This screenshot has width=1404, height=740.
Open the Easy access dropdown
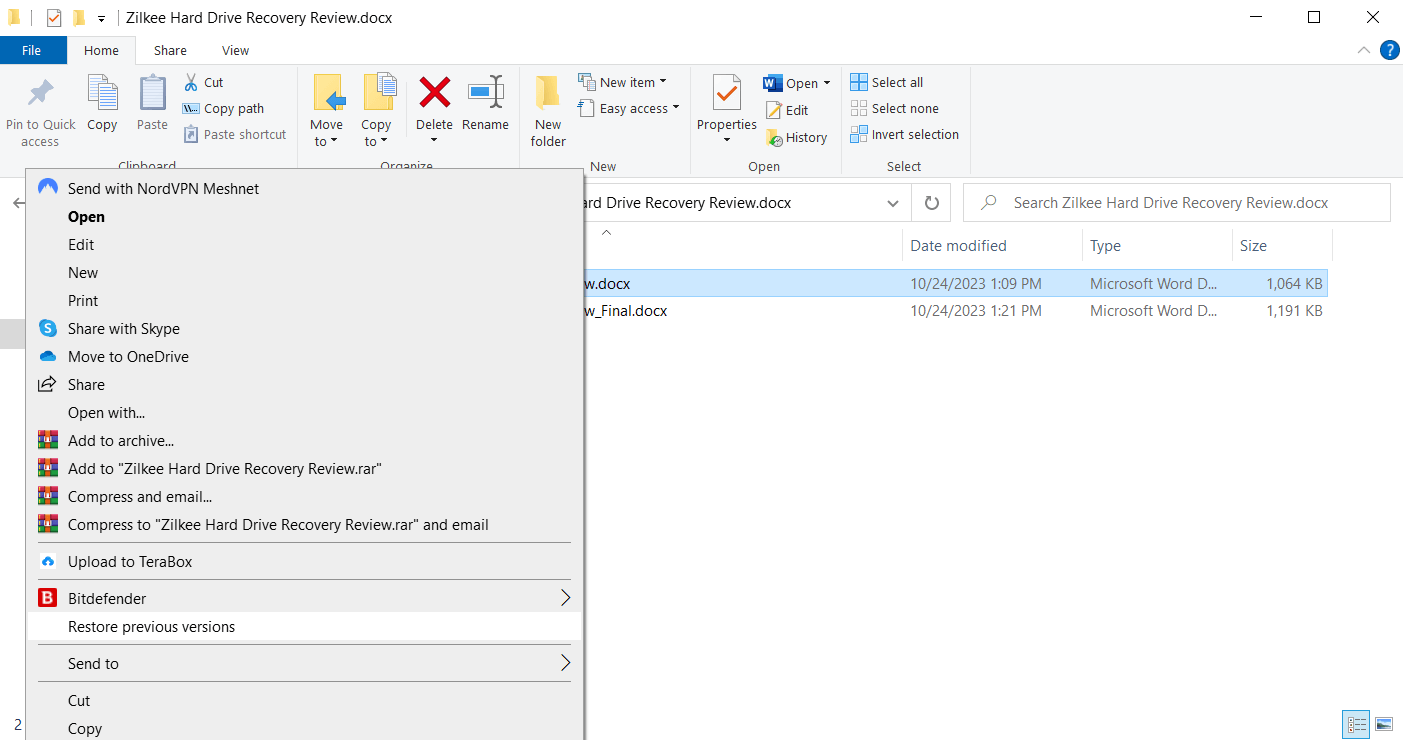pos(629,108)
